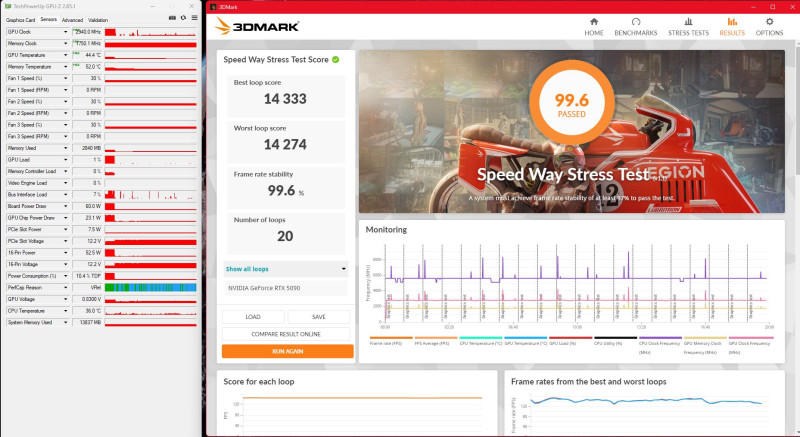Click the Memory Temperature 52.0 °C reading
The width and height of the screenshot is (800, 437).
point(87,67)
